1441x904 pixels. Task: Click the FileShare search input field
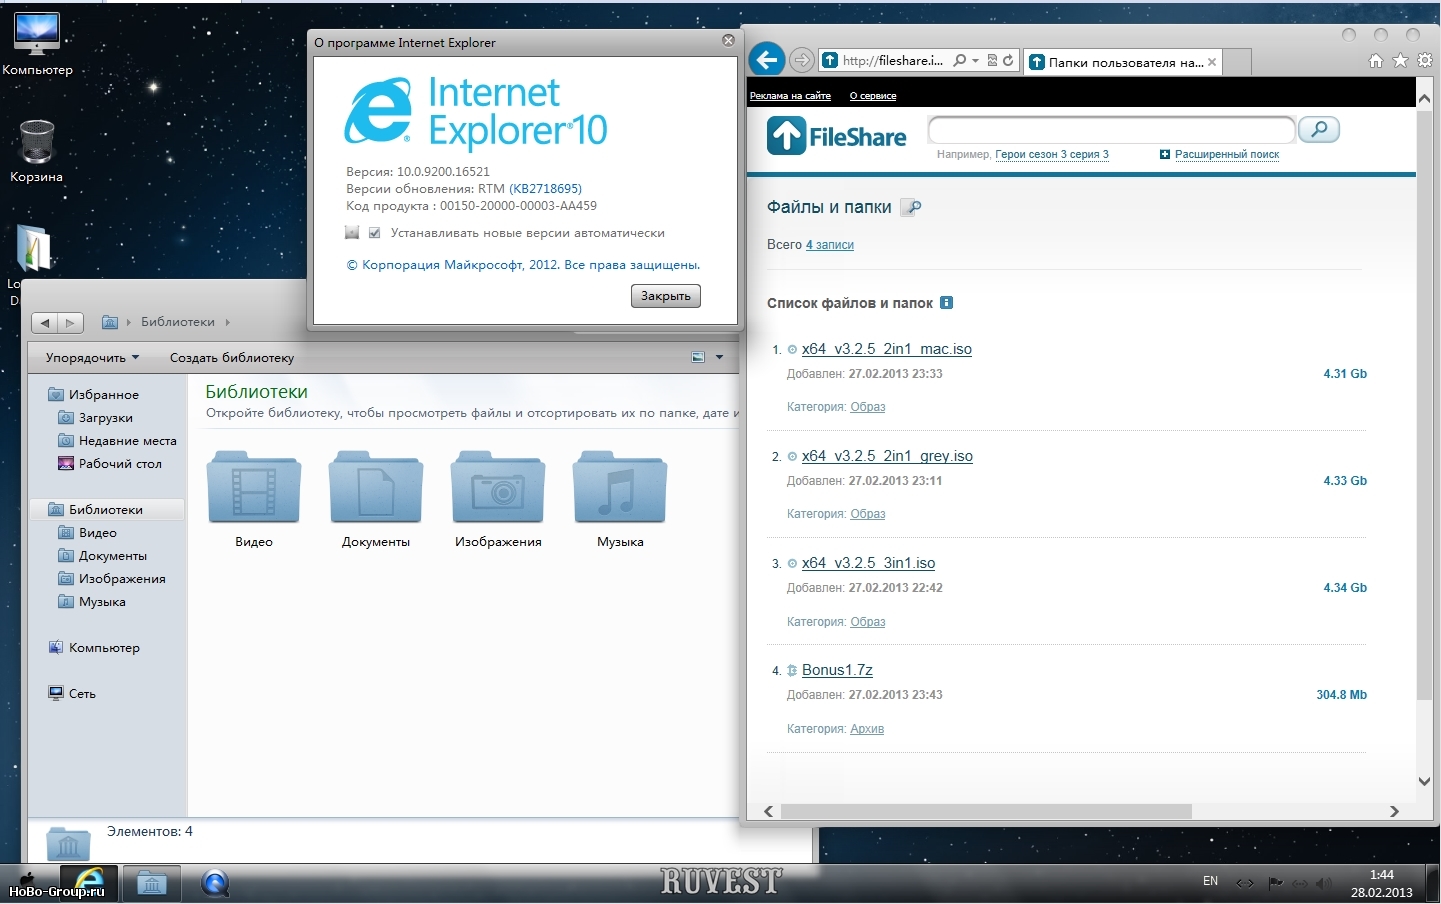click(1111, 129)
